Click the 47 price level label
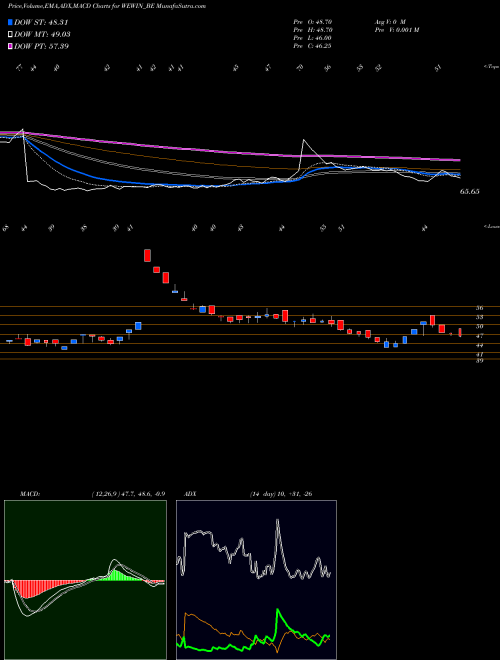 pos(479,336)
